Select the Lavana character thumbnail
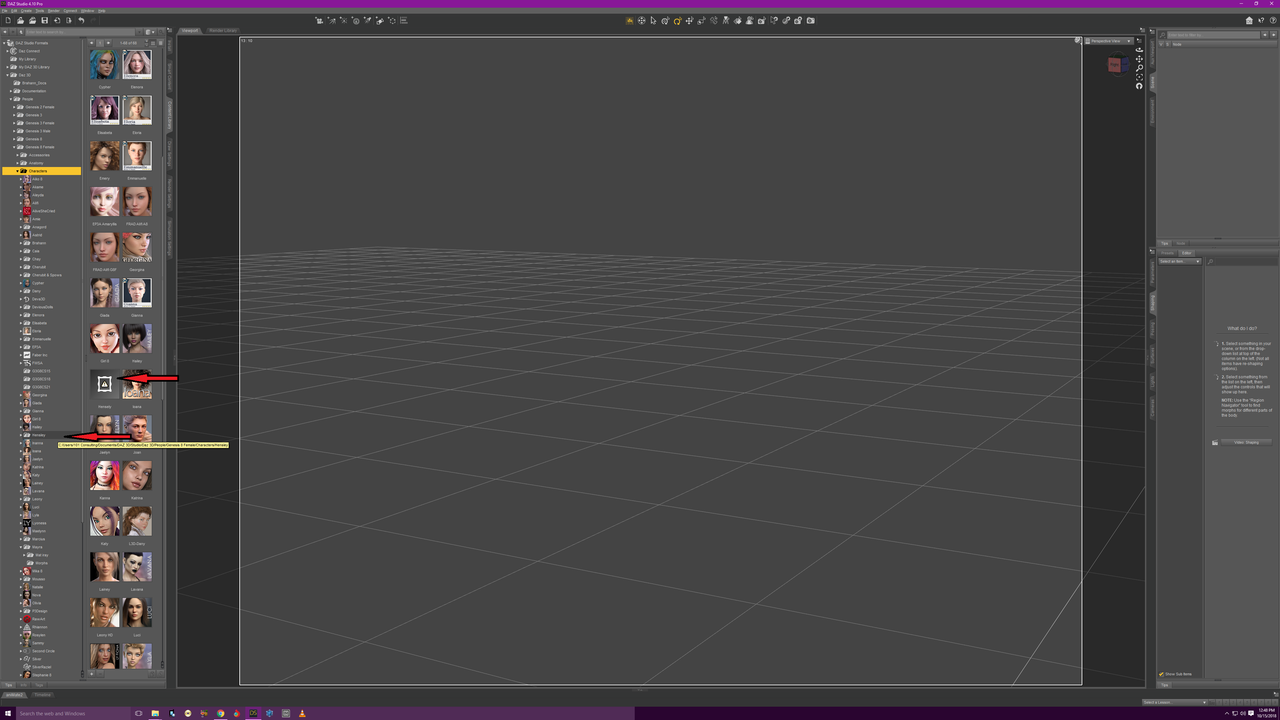 tap(137, 566)
